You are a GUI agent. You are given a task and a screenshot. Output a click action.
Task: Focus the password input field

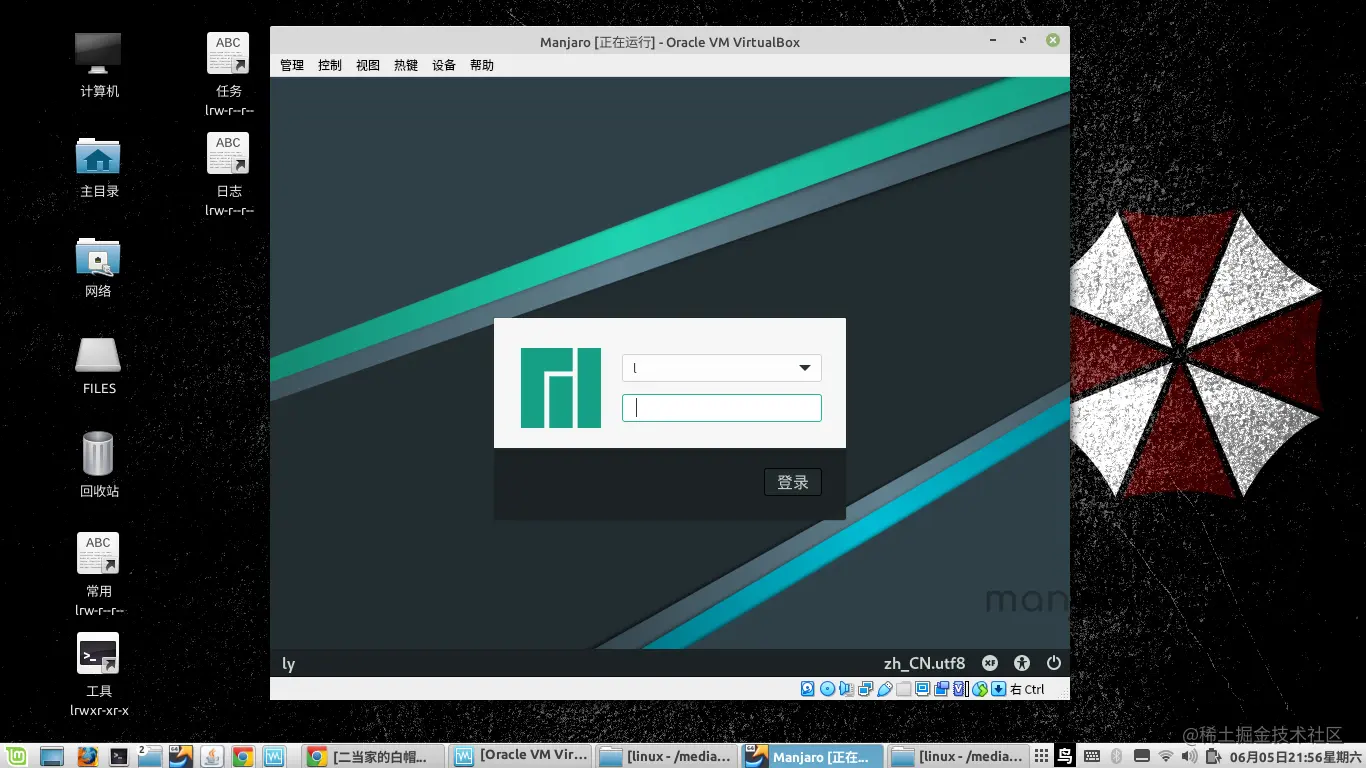[721, 407]
